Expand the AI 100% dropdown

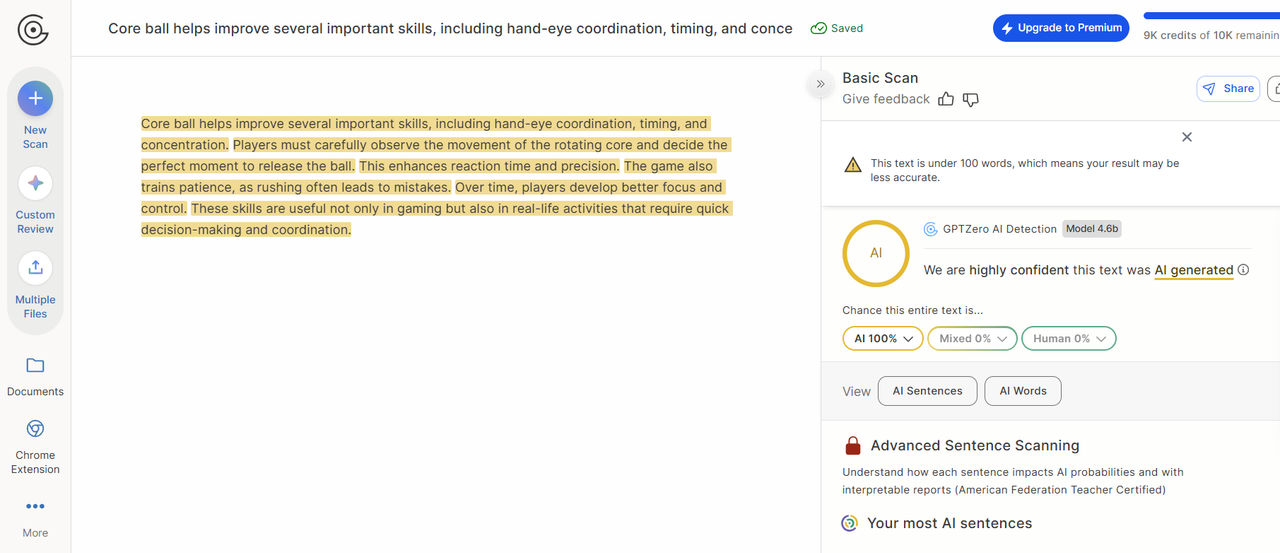point(883,339)
